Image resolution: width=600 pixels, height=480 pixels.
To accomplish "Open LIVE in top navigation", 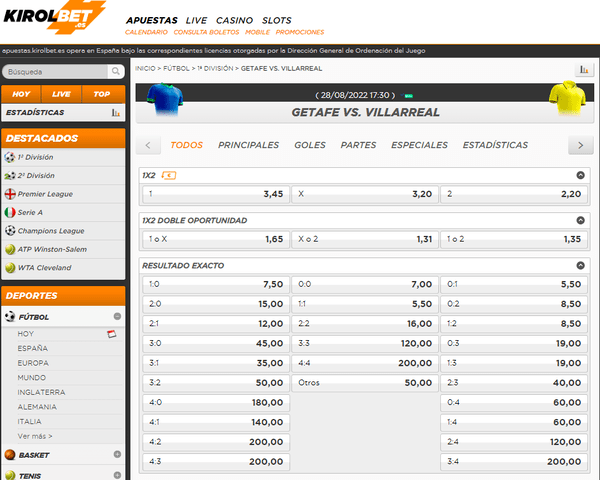I will (x=196, y=20).
